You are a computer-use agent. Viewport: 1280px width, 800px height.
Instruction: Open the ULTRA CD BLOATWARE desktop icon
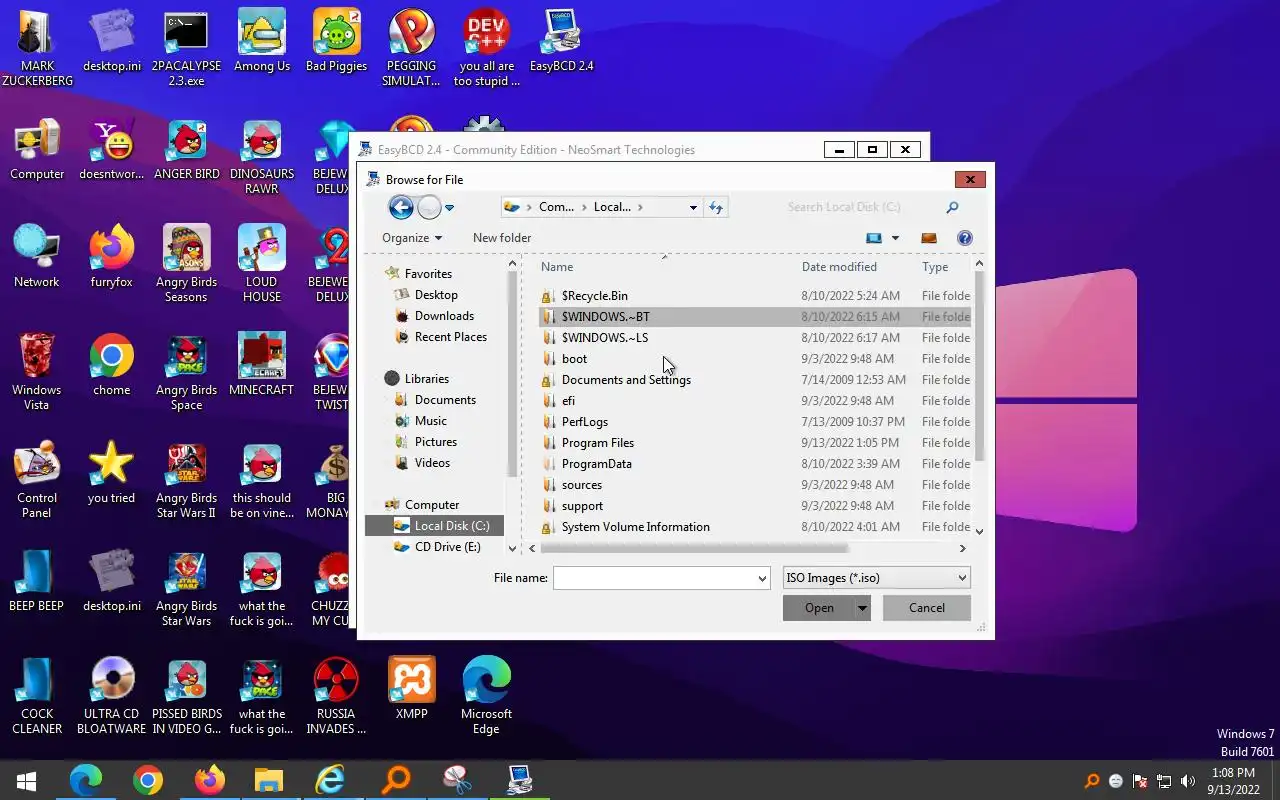coord(111,696)
